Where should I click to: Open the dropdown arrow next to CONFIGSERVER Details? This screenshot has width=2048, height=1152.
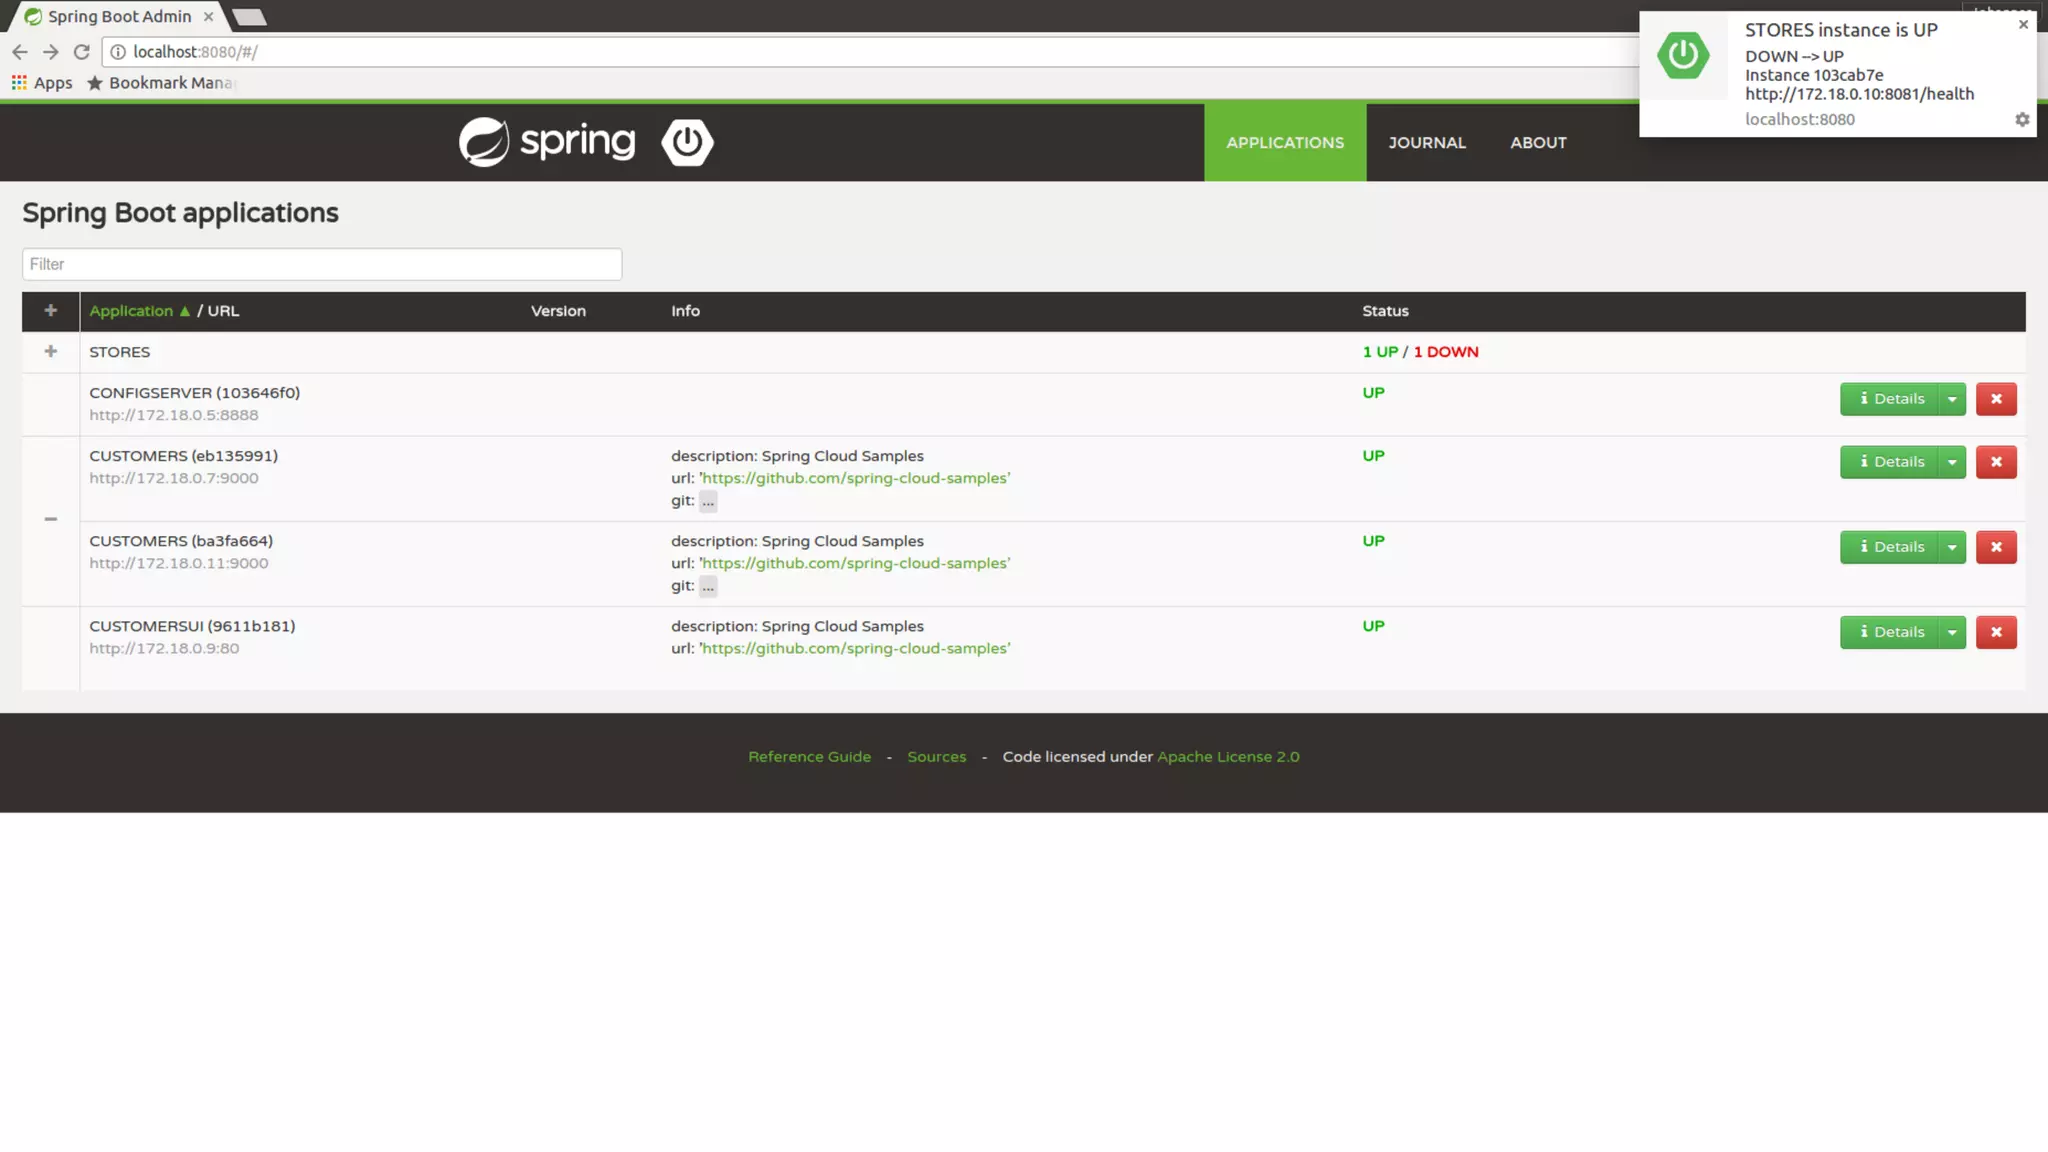click(1951, 399)
